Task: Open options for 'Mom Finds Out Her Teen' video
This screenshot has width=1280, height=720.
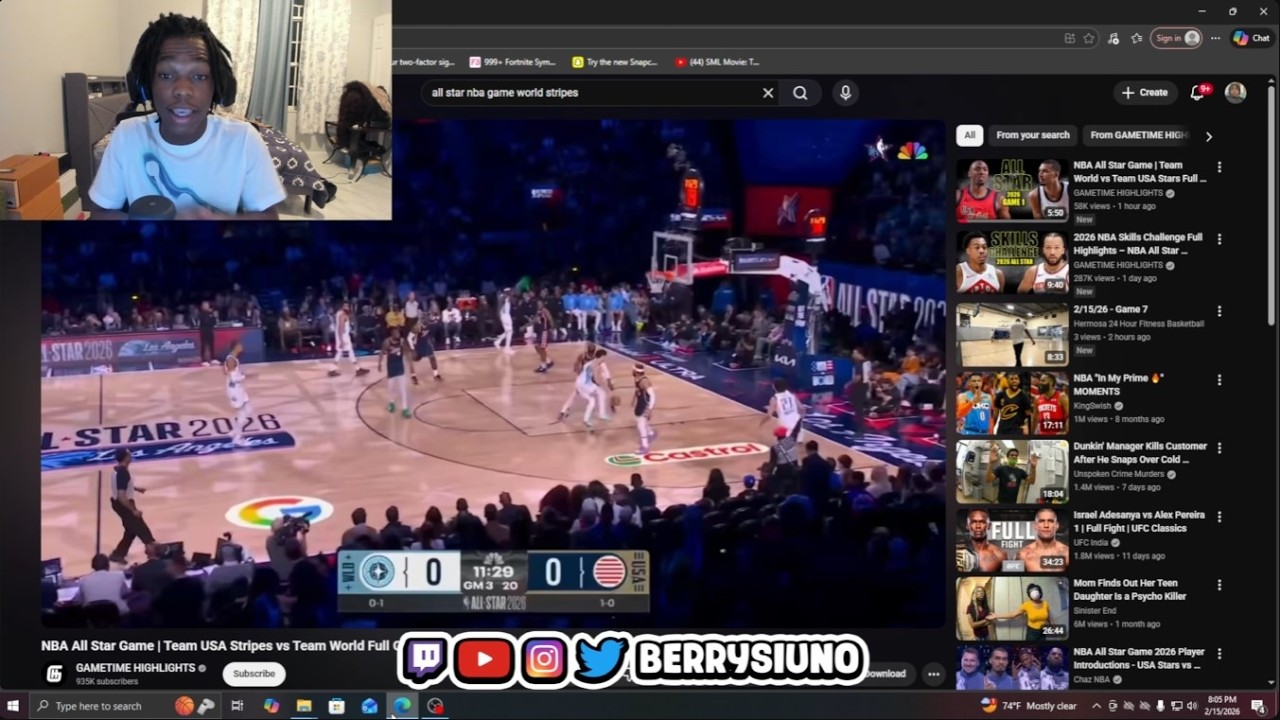Action: point(1219,585)
